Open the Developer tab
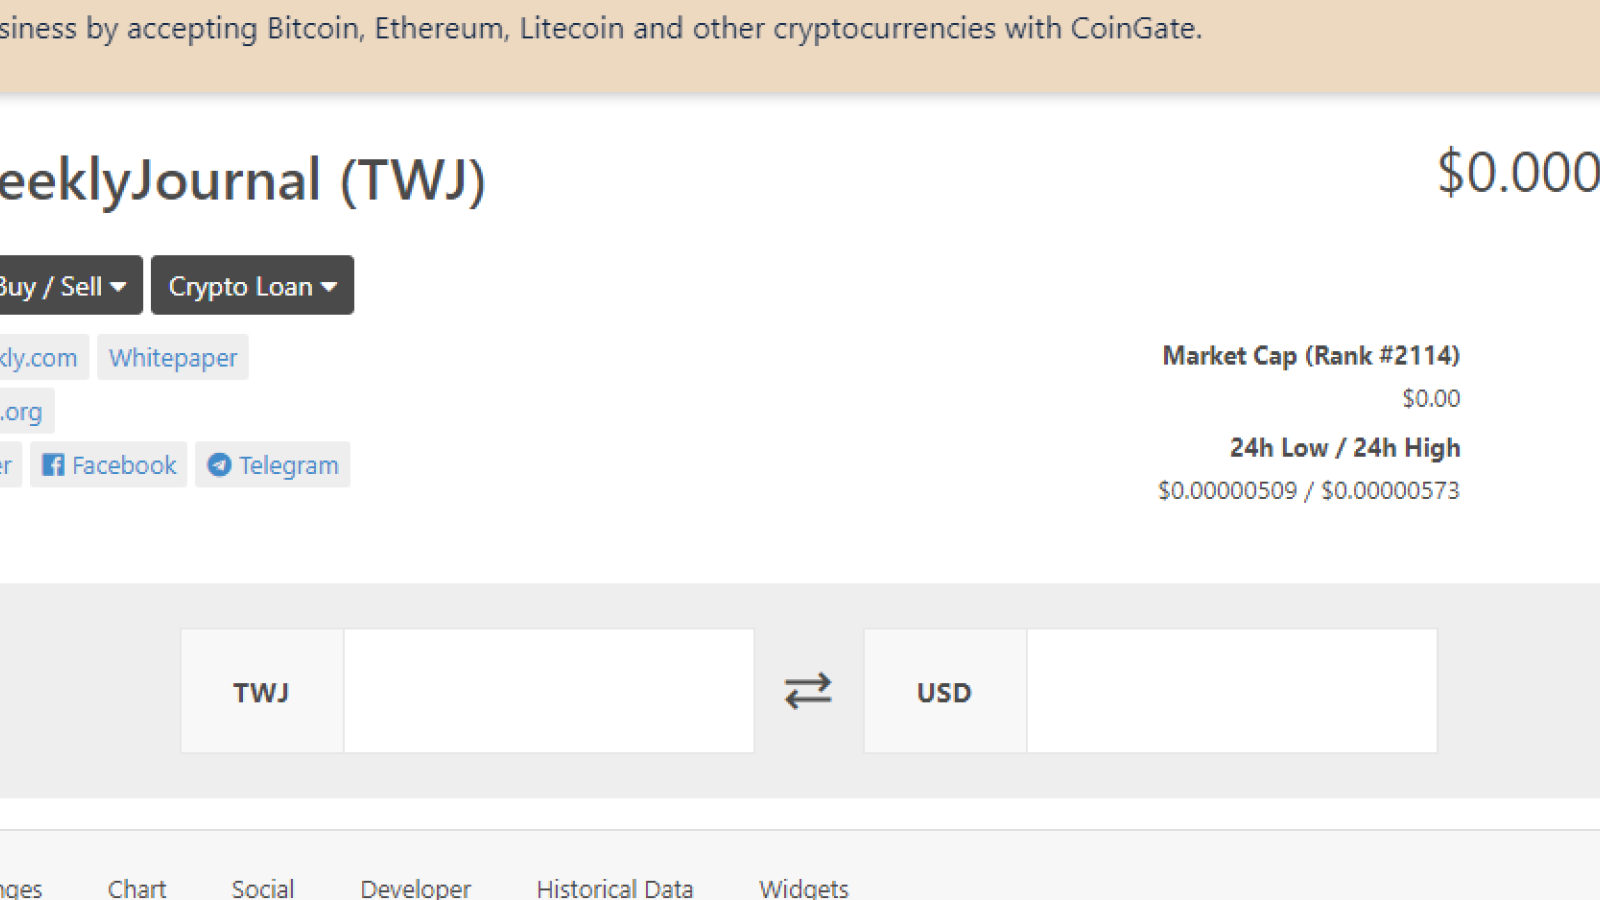Screen dimensions: 1600x900 pos(416,888)
